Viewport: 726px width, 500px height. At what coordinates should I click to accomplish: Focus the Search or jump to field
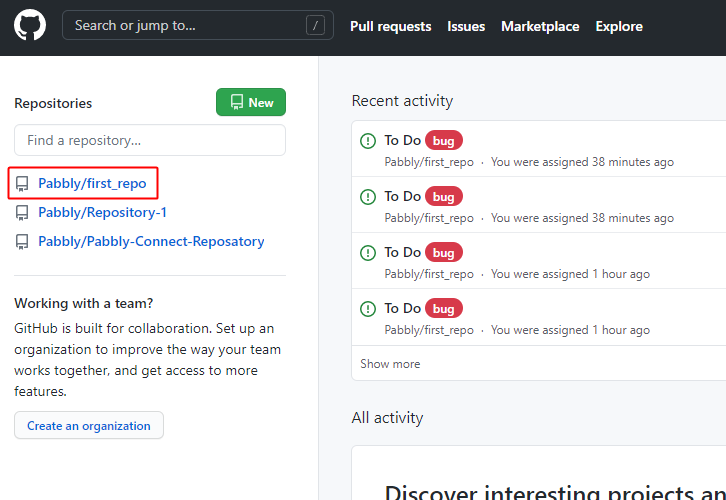(198, 25)
